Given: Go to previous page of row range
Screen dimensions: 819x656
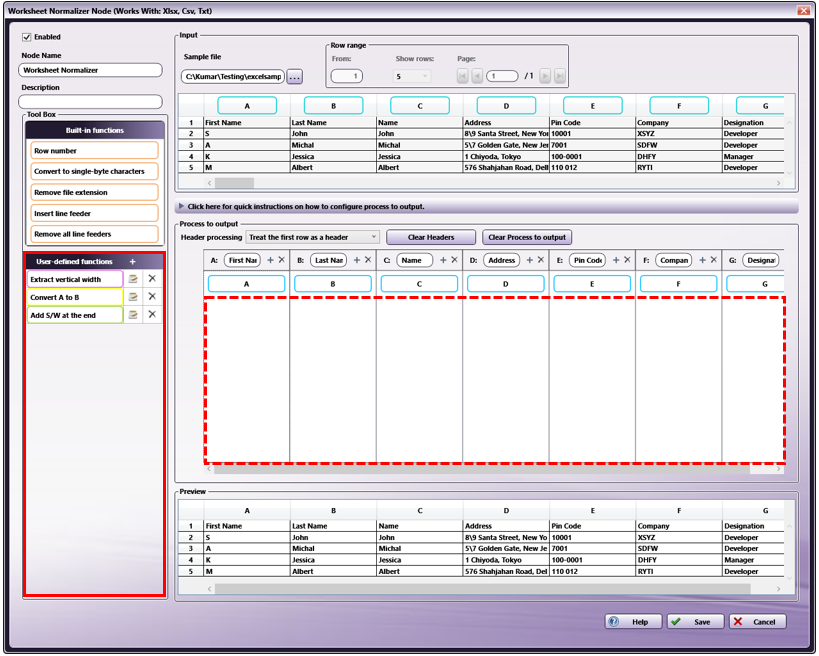Looking at the screenshot, I should (x=477, y=76).
